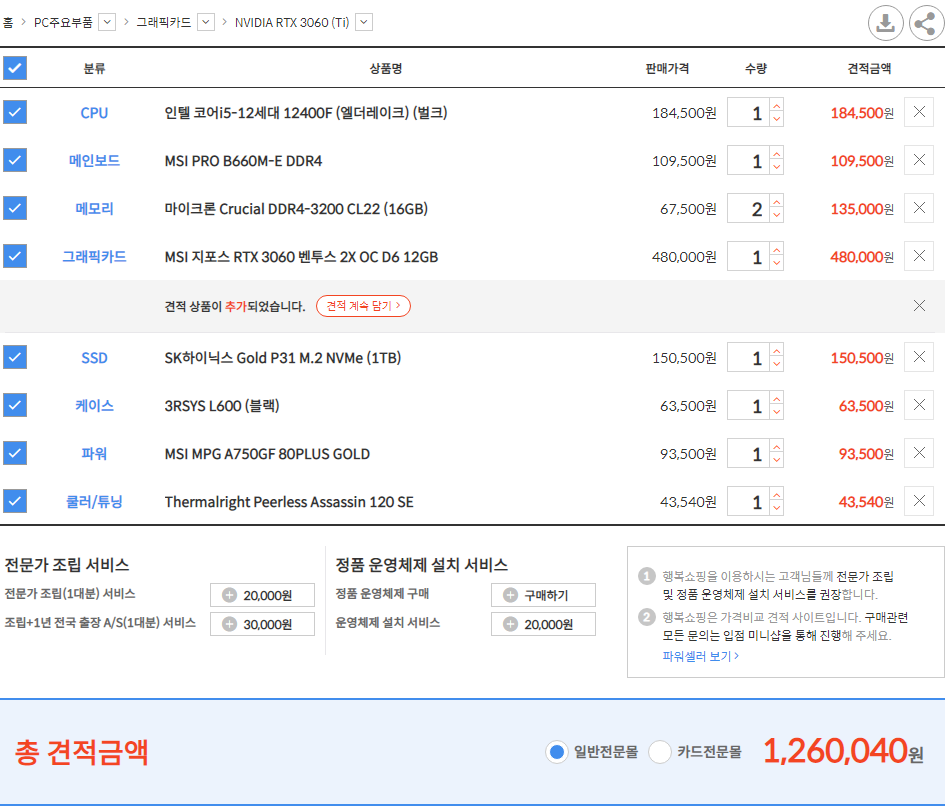Add 조립+1년 출장 A/S 30,000원 service
949x809 pixels.
pos(262,624)
